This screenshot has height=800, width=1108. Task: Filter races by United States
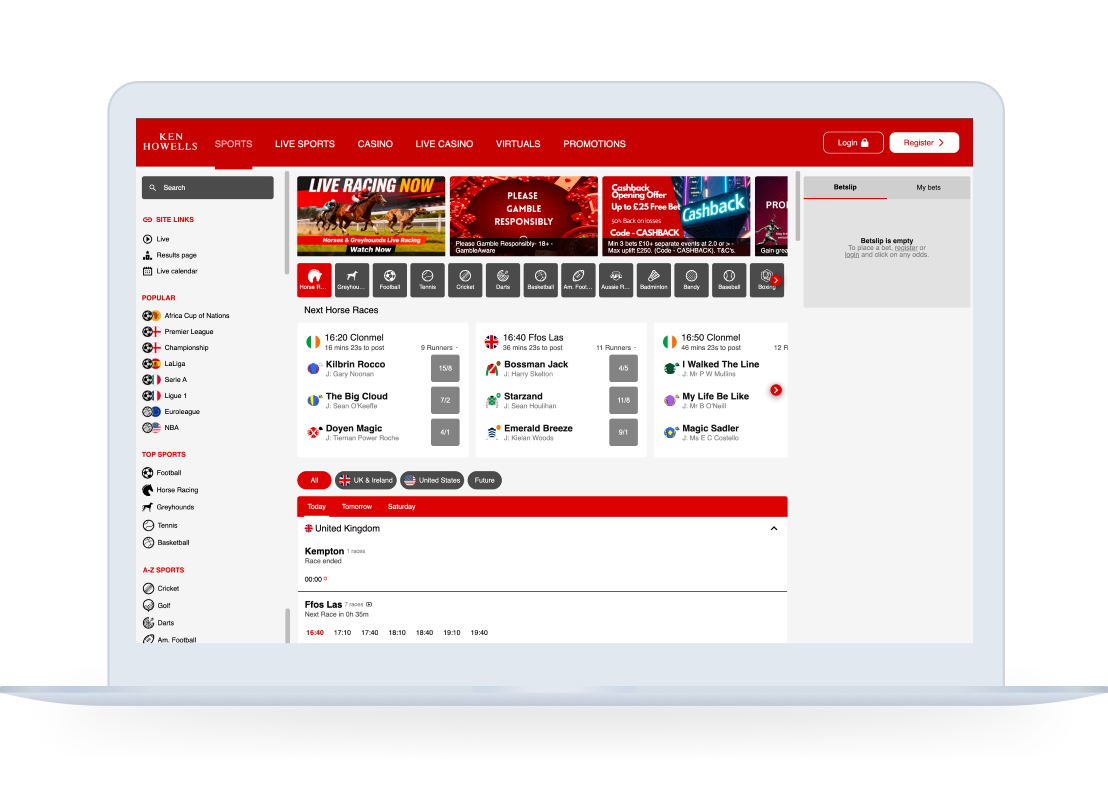431,480
